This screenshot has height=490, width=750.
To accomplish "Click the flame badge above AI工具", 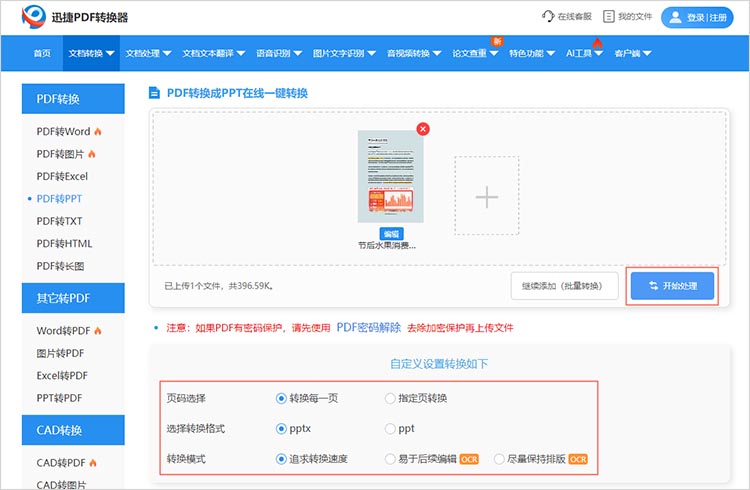I will 597,43.
